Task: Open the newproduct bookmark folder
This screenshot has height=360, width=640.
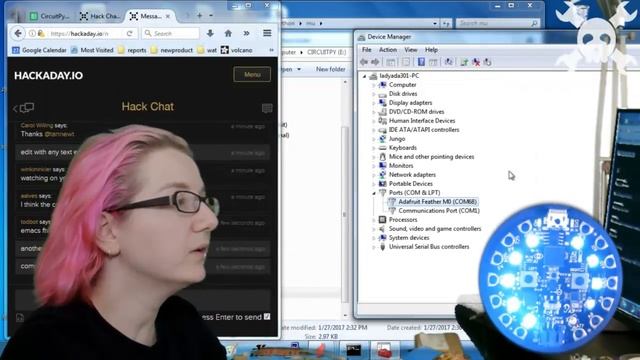Action: [x=171, y=50]
